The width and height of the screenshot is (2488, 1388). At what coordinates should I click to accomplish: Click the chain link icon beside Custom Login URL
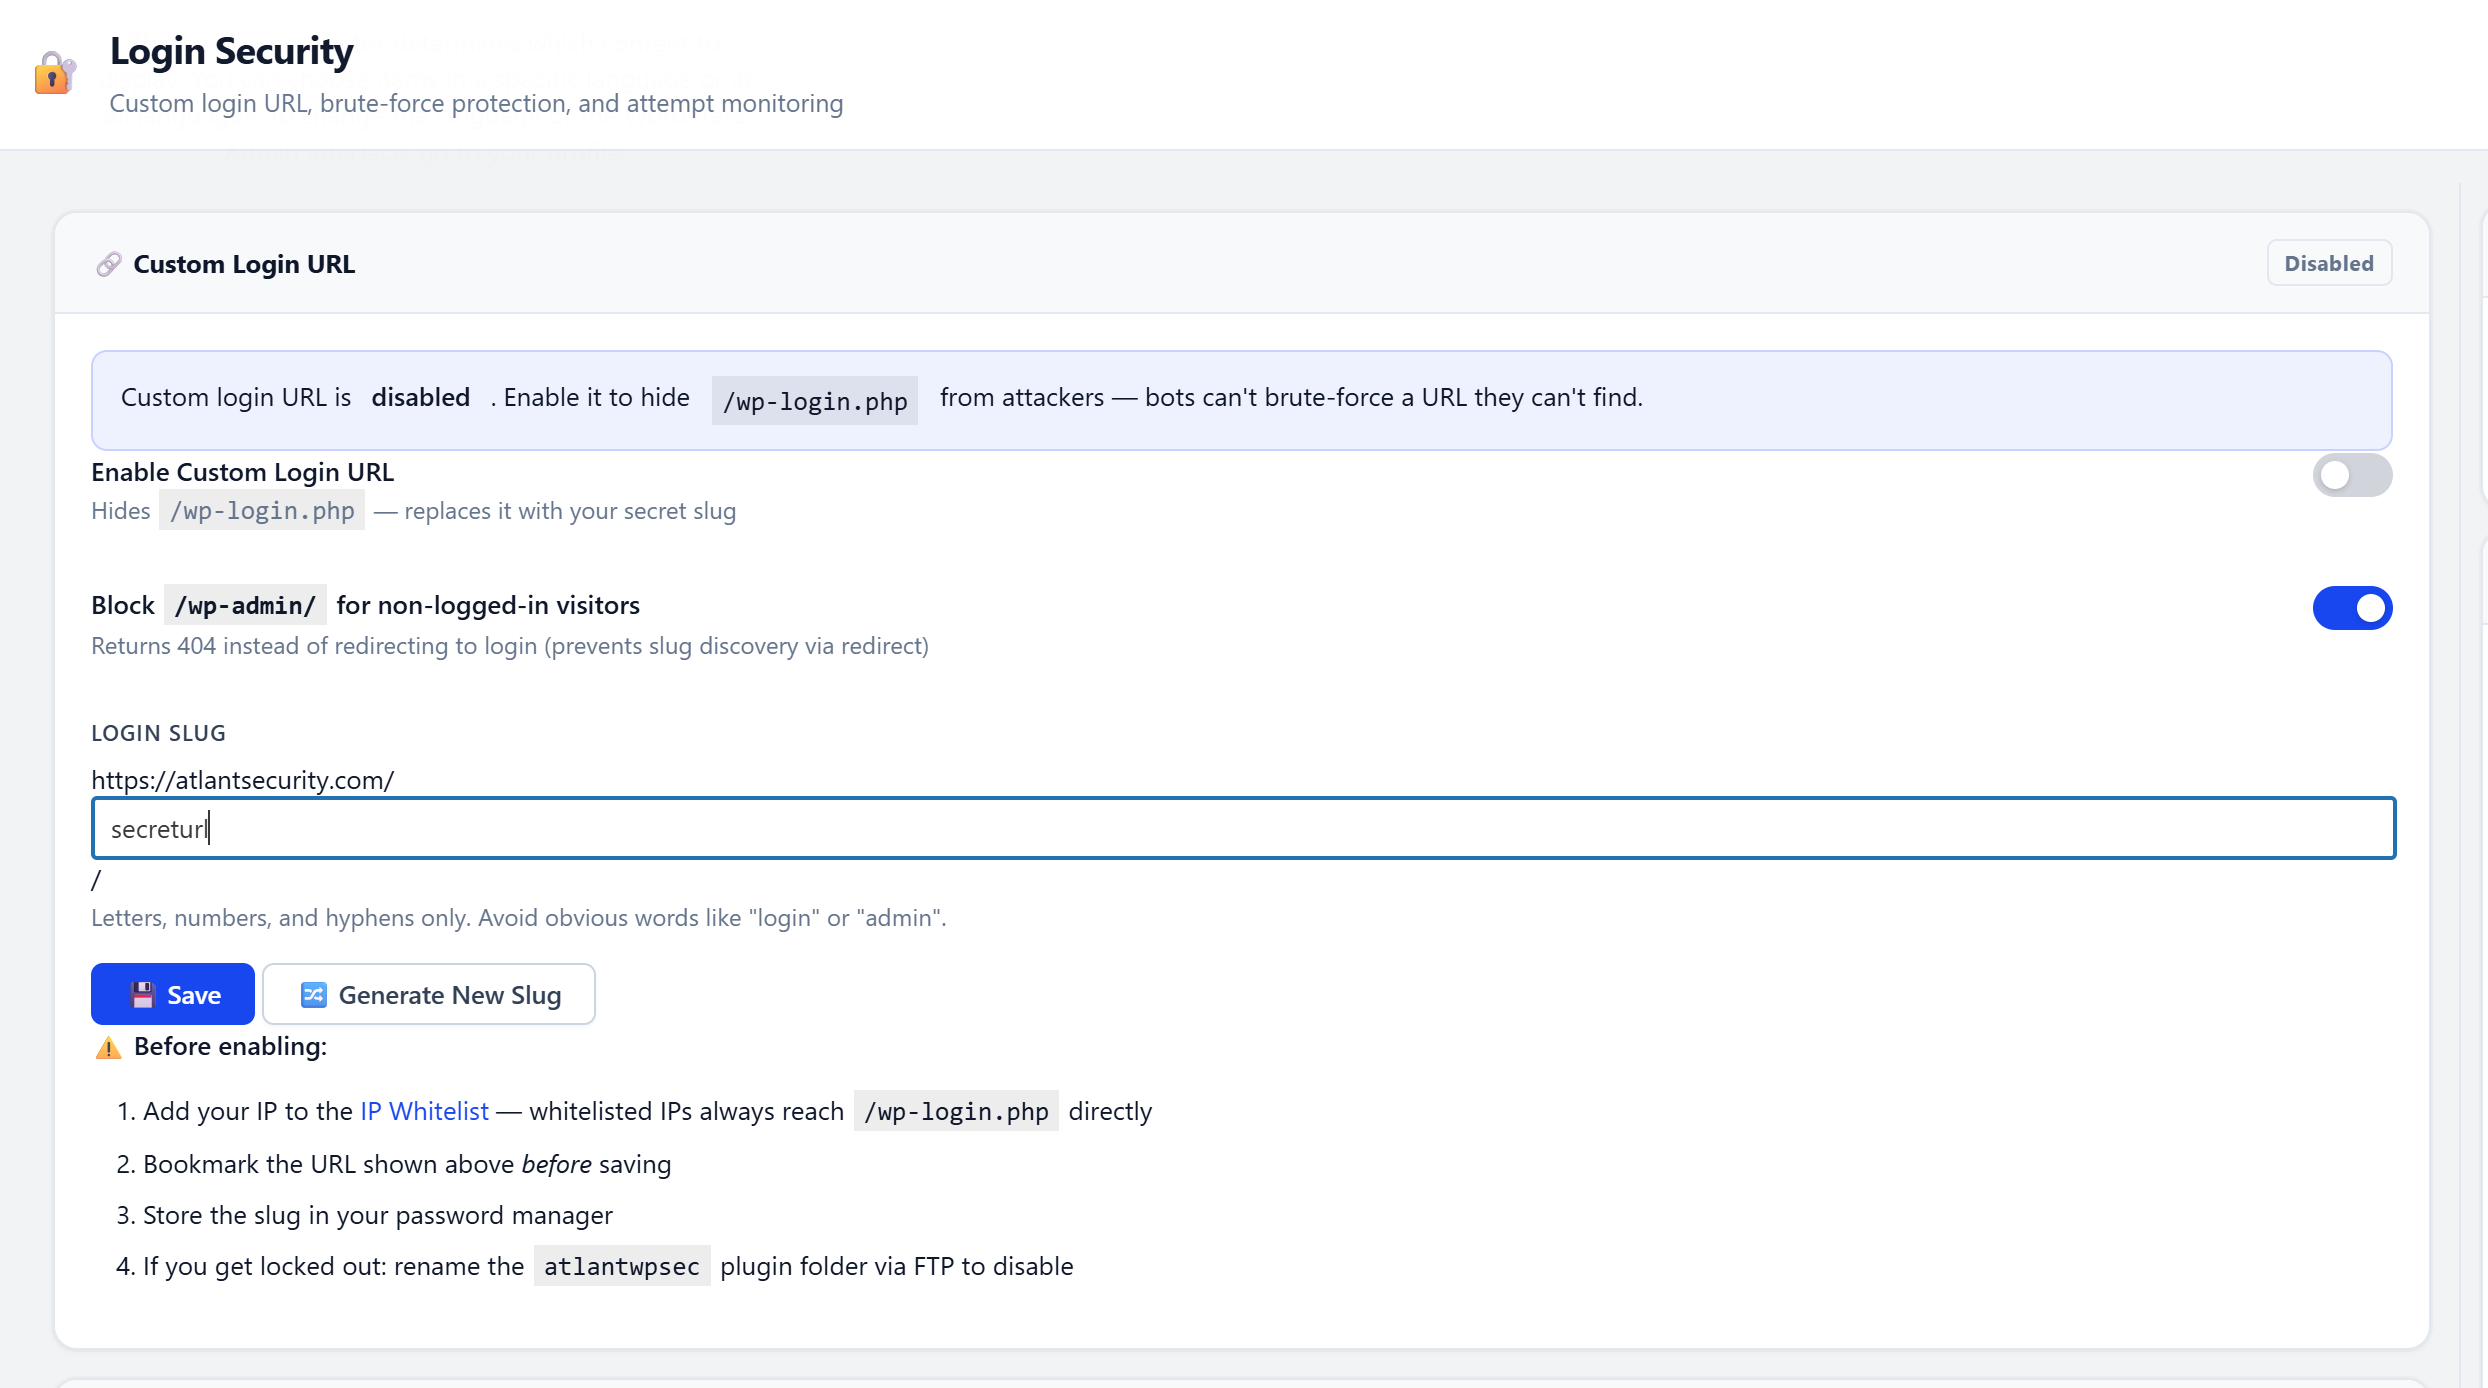109,264
